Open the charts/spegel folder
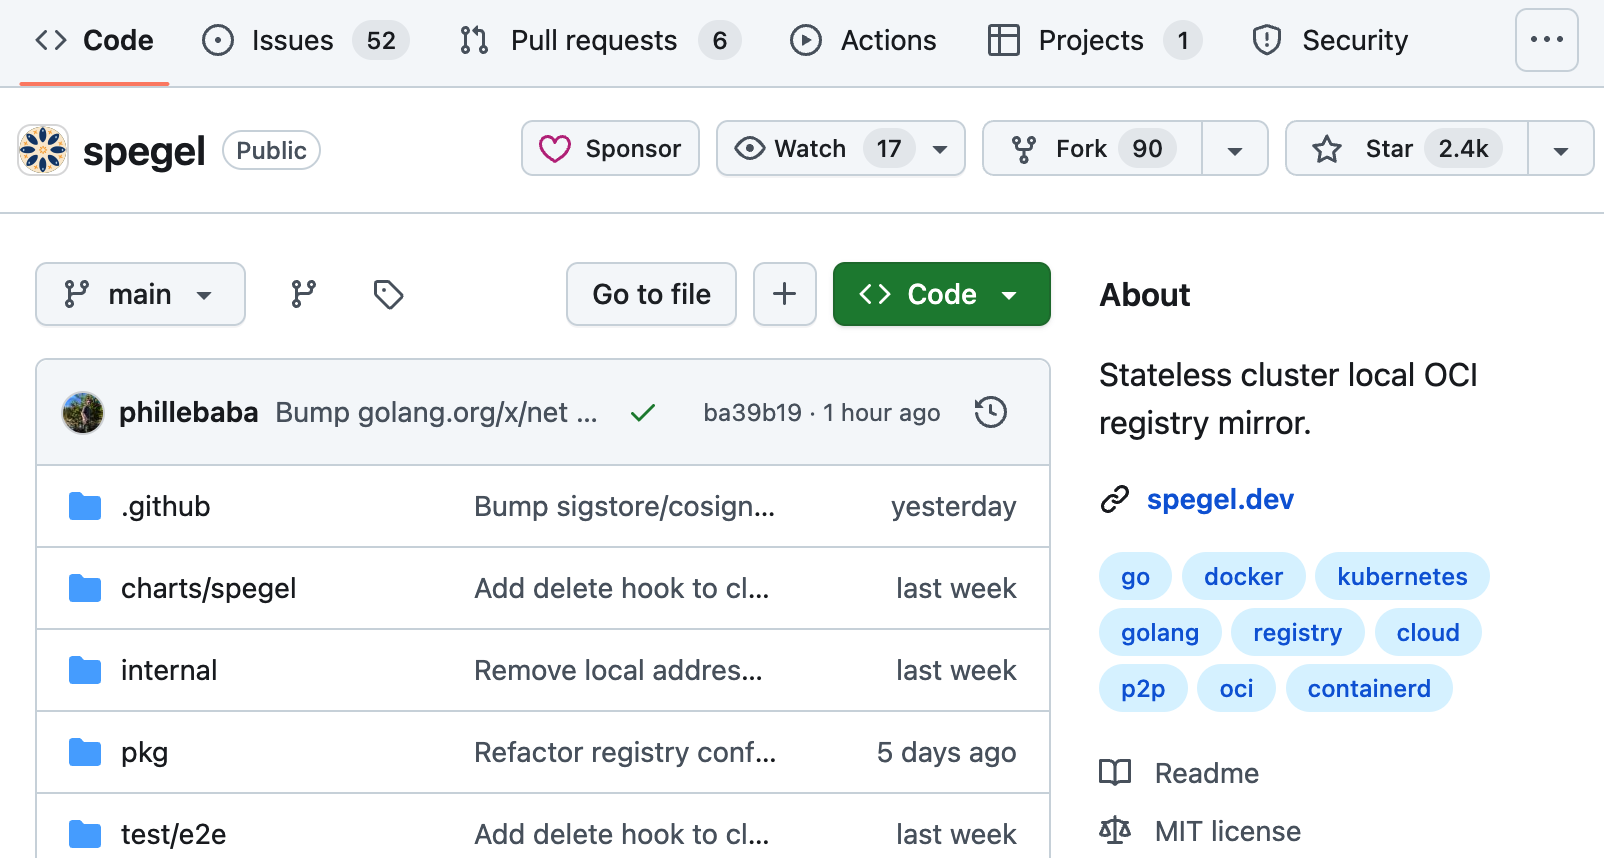This screenshot has width=1604, height=858. pos(208,588)
